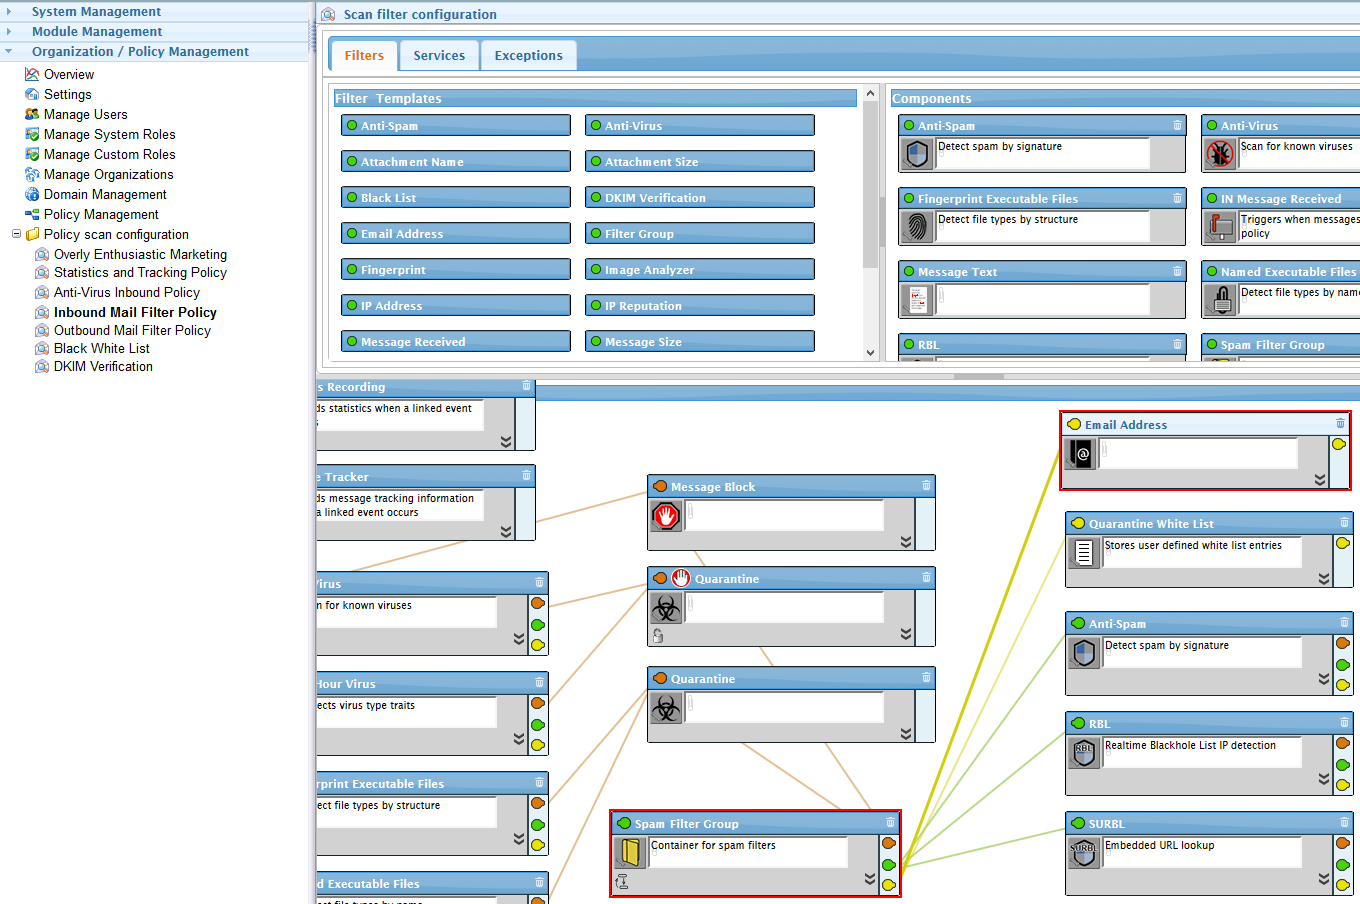Screen dimensions: 1360x904
Task: Open the Anti-Virus Inbound Policy
Action: coord(127,292)
